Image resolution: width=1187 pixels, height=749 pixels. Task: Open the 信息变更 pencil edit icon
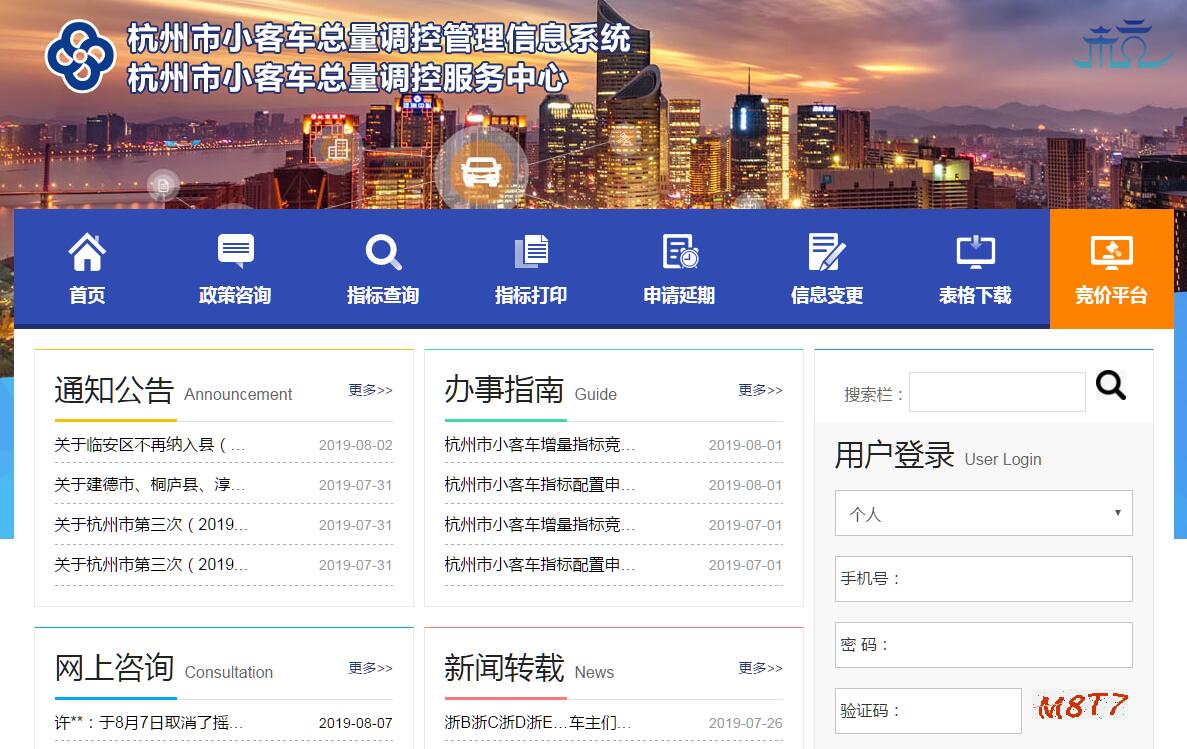(827, 252)
